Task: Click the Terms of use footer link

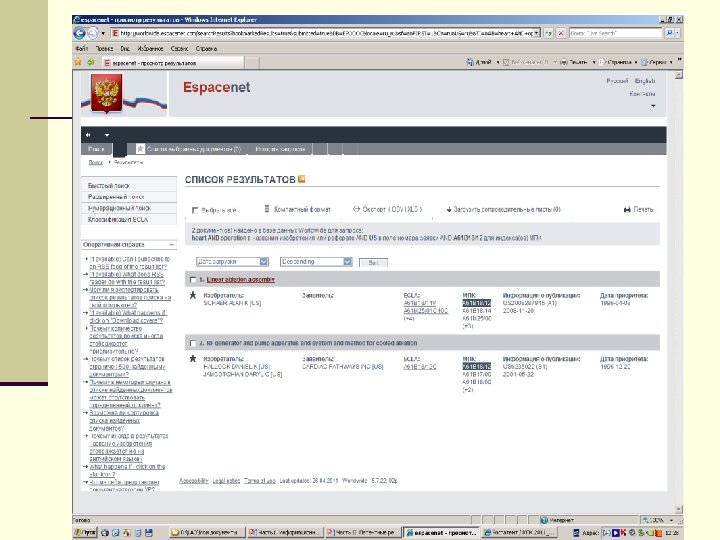Action: click(x=259, y=481)
